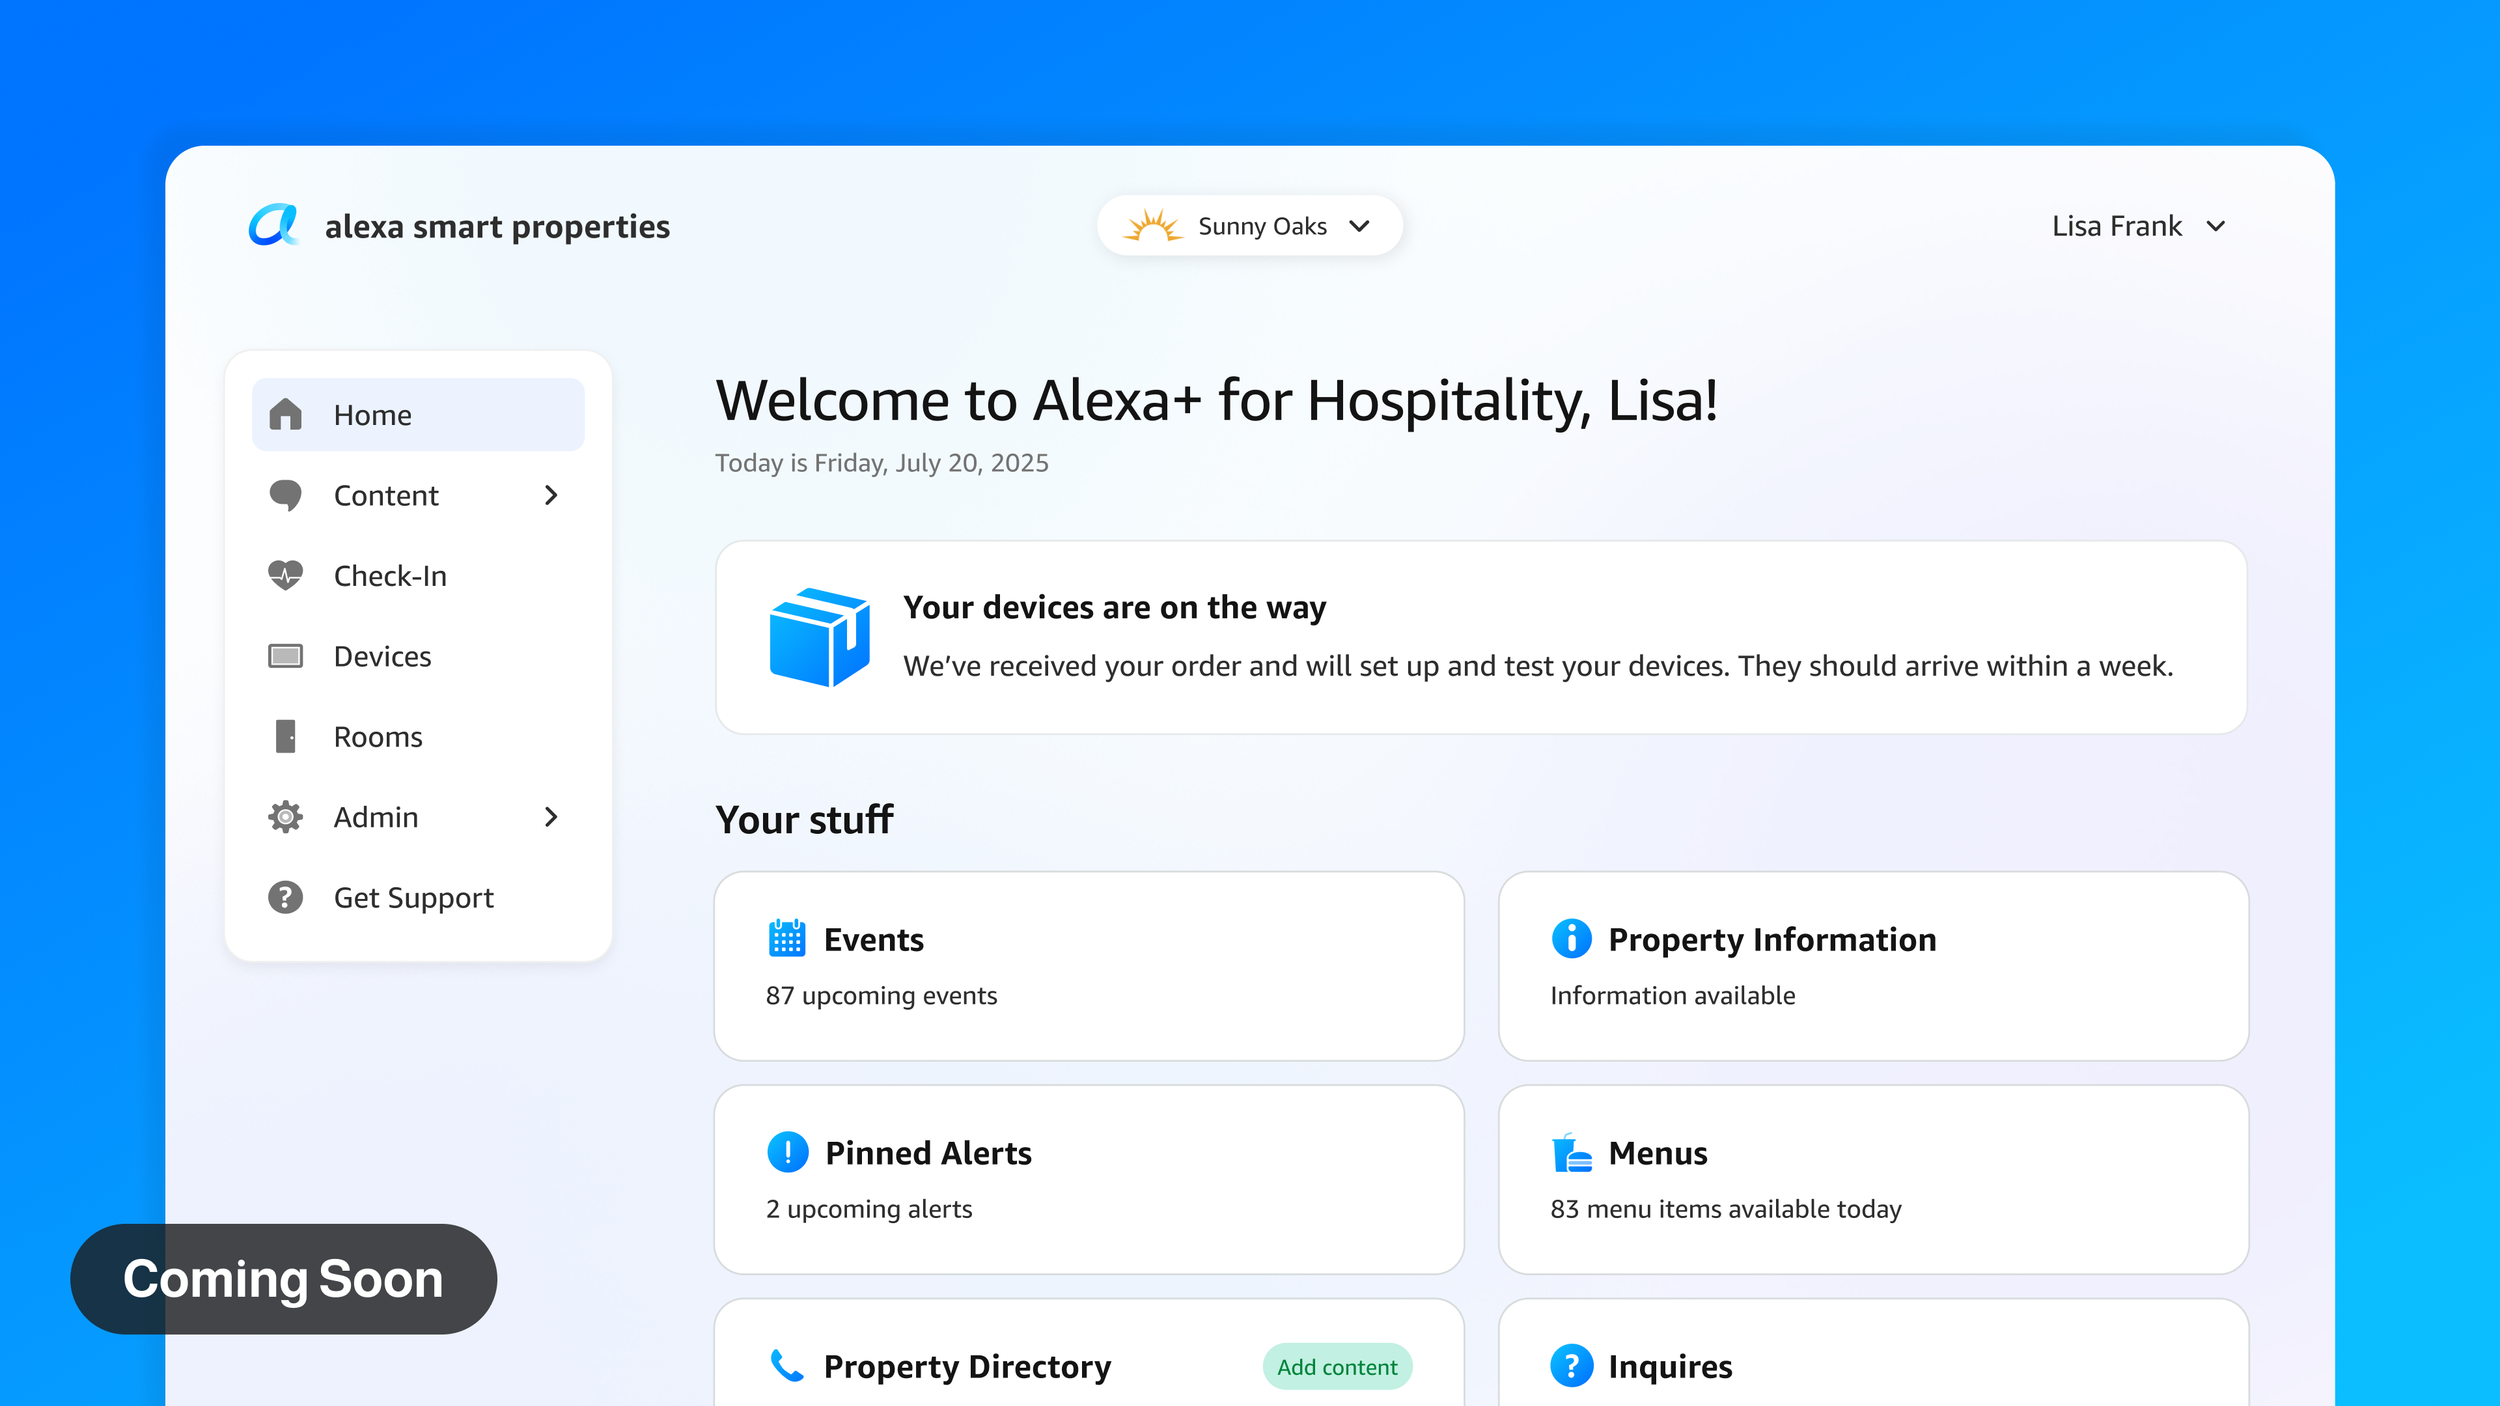Click '87 upcoming events' text
The height and width of the screenshot is (1406, 2500).
[881, 996]
